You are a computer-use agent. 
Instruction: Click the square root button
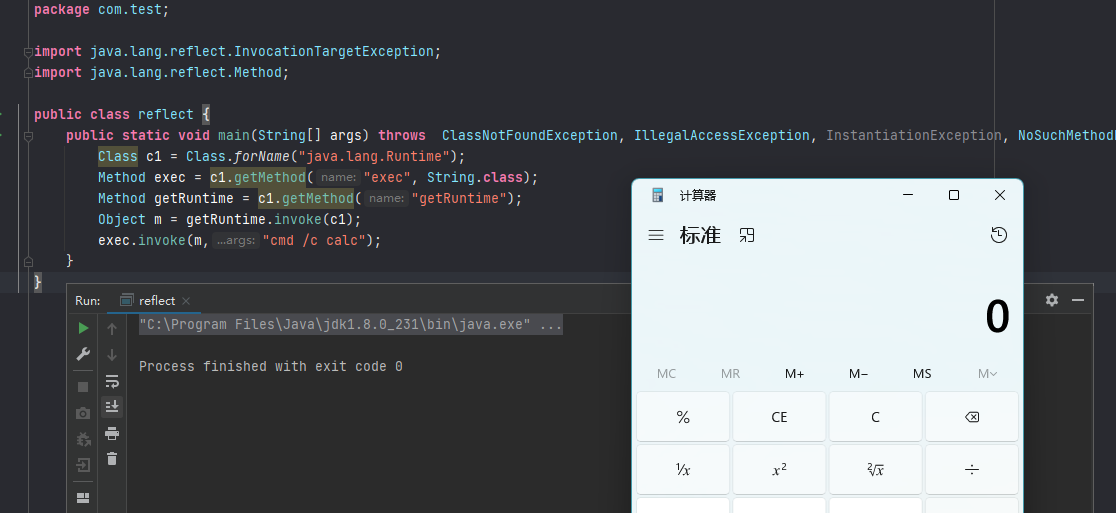click(x=875, y=470)
